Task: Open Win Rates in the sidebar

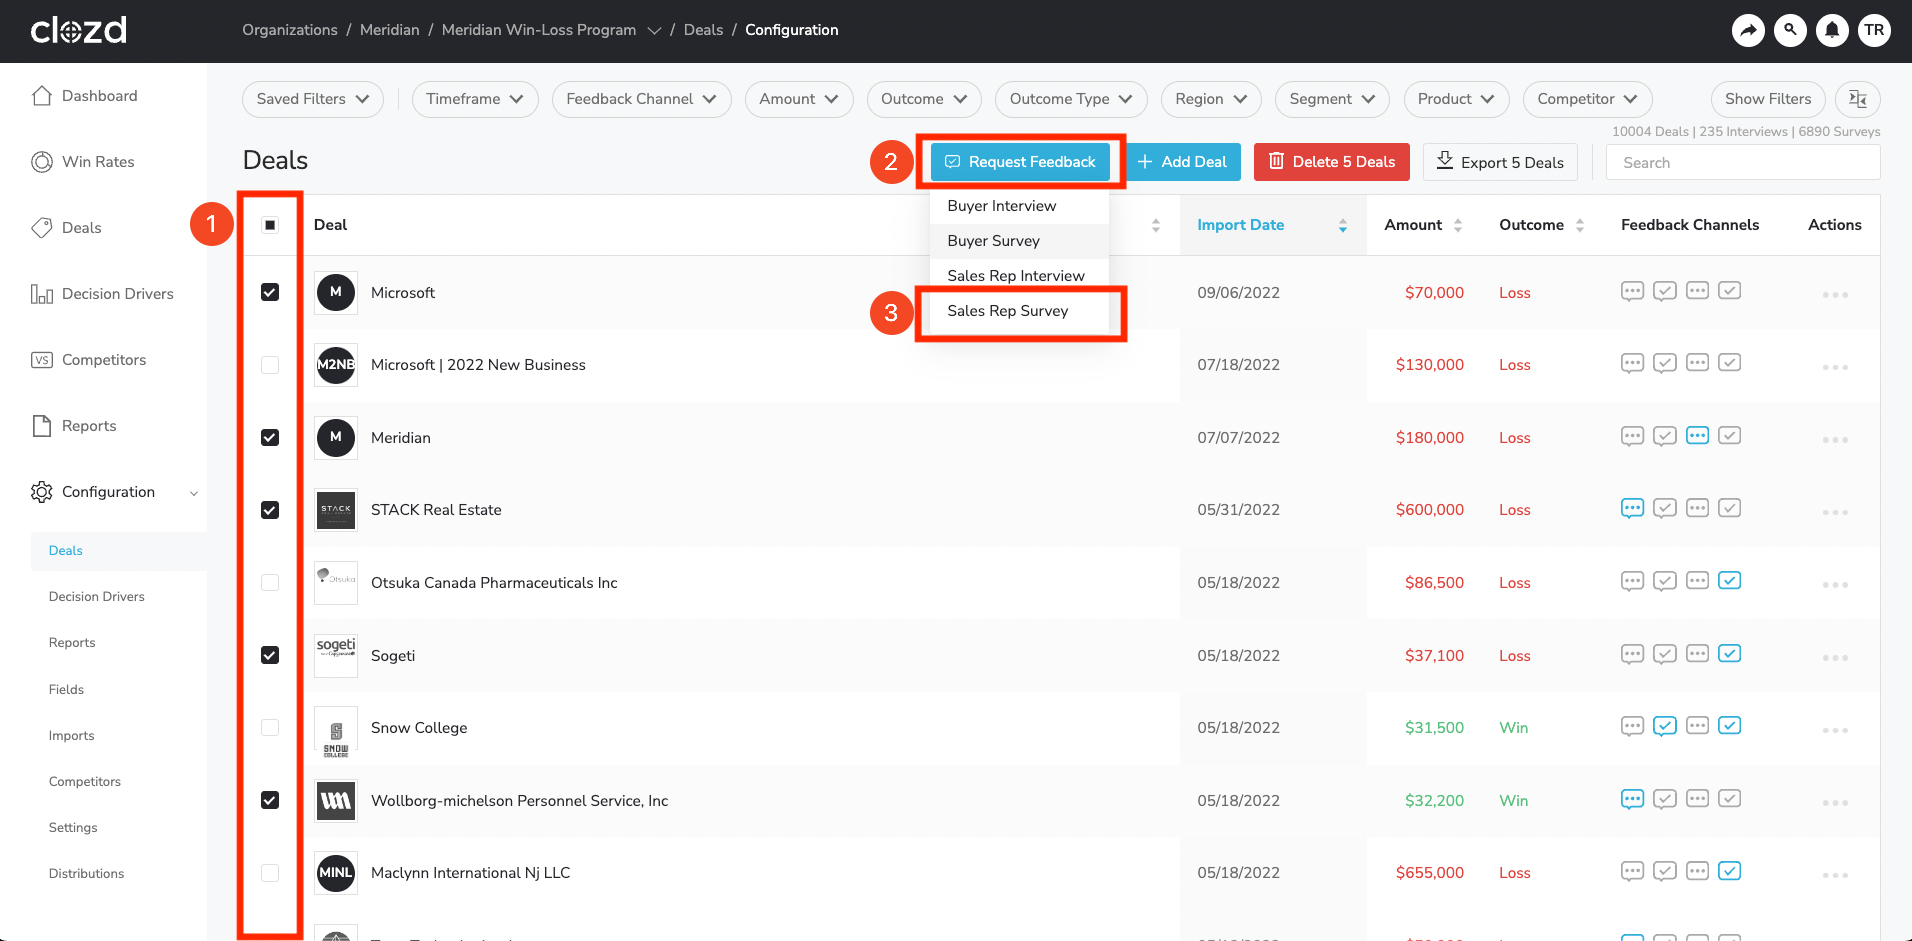Action: click(x=83, y=162)
